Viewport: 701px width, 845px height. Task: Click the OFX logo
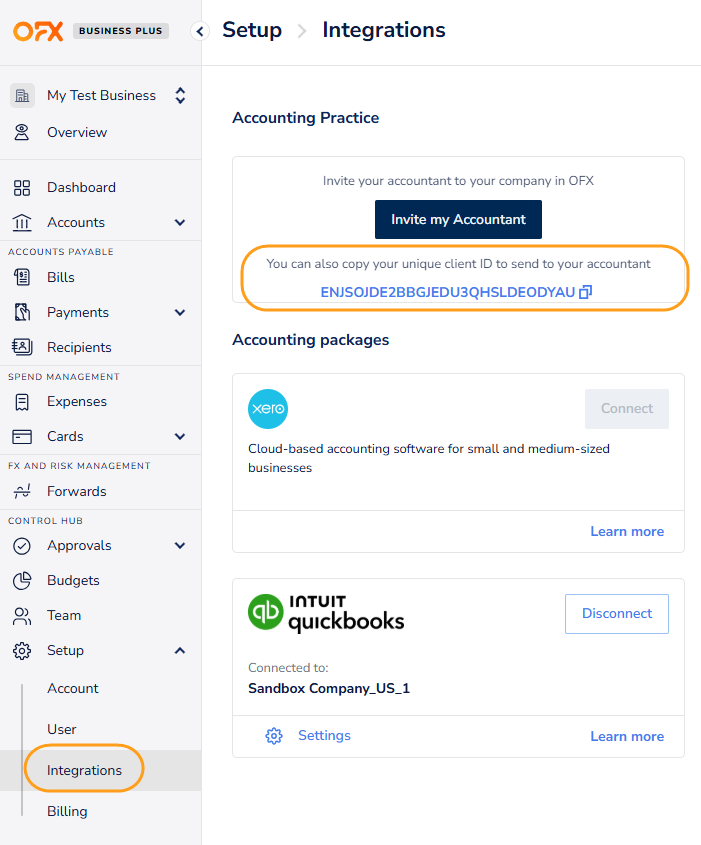pyautogui.click(x=36, y=30)
